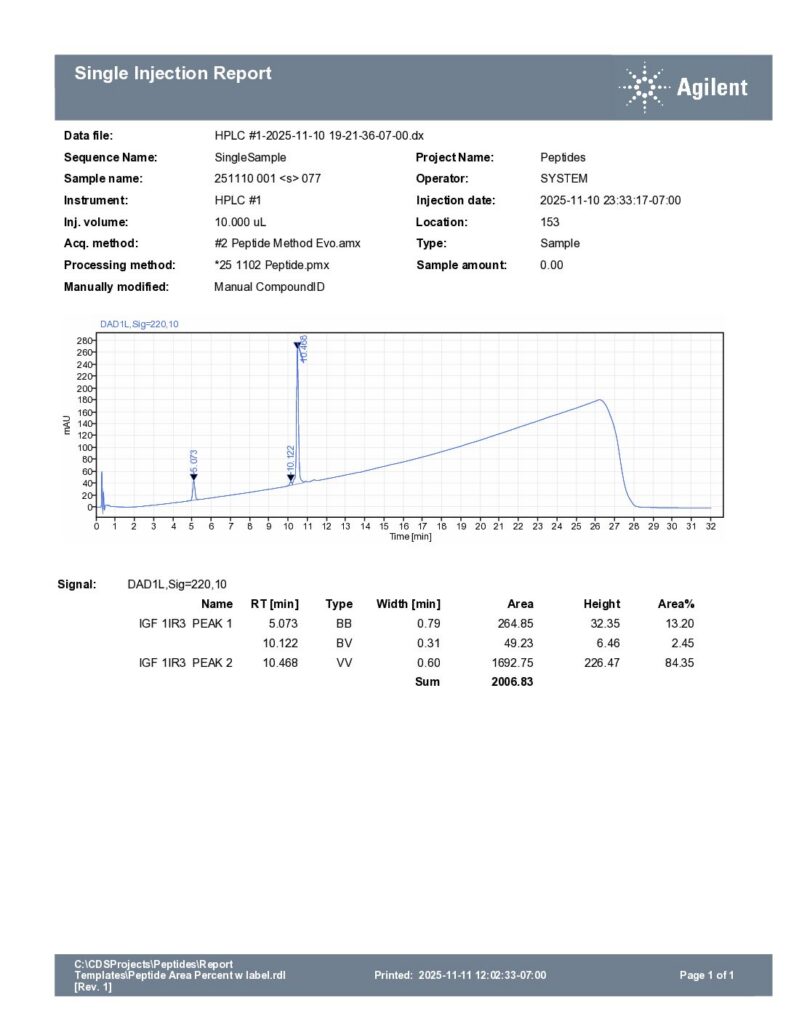The image size is (791, 1024).
Task: Click Area% cell '13.20'
Action: click(680, 624)
